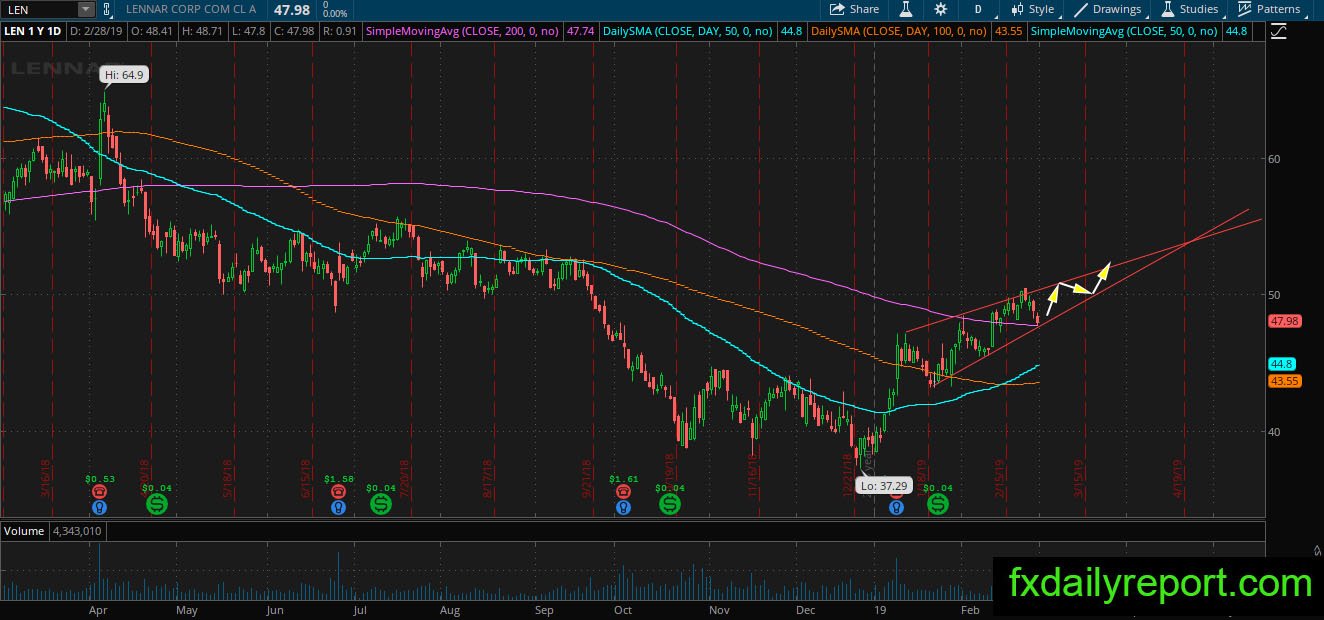
Task: Select SimpleMovingAvg (CLOSE, 50, 0, no) study label
Action: pos(1124,32)
